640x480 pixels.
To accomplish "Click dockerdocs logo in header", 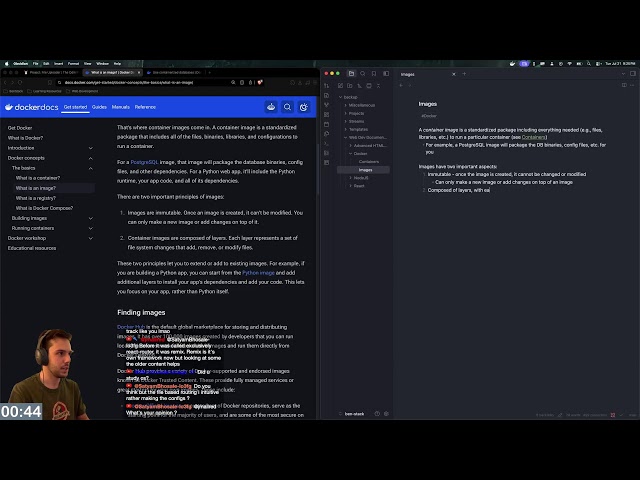I will [x=31, y=107].
